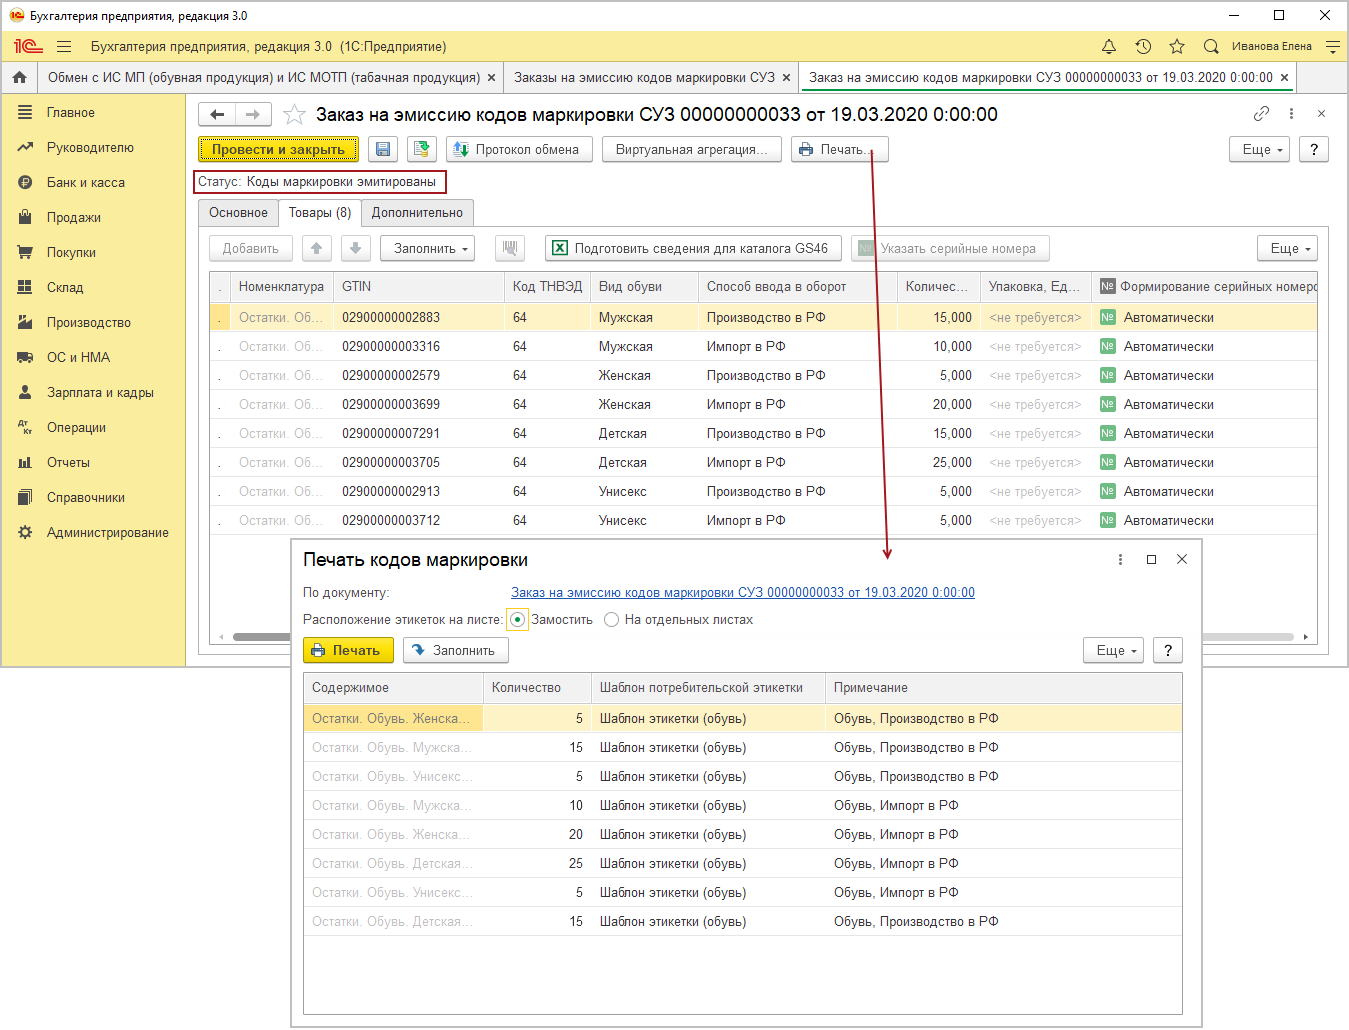The height and width of the screenshot is (1030, 1349).
Task: Click Шаблон потребительской этикетки column header
Action: (x=708, y=688)
